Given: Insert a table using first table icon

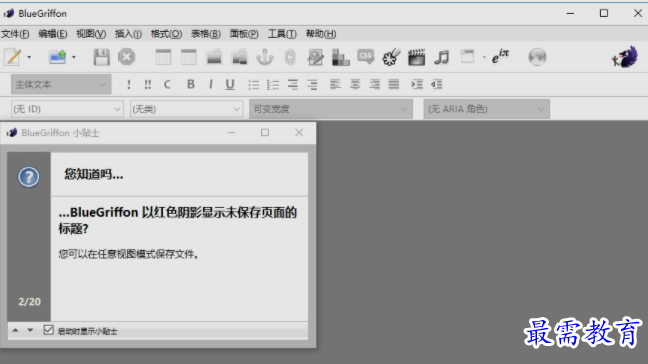Looking at the screenshot, I should (x=163, y=57).
